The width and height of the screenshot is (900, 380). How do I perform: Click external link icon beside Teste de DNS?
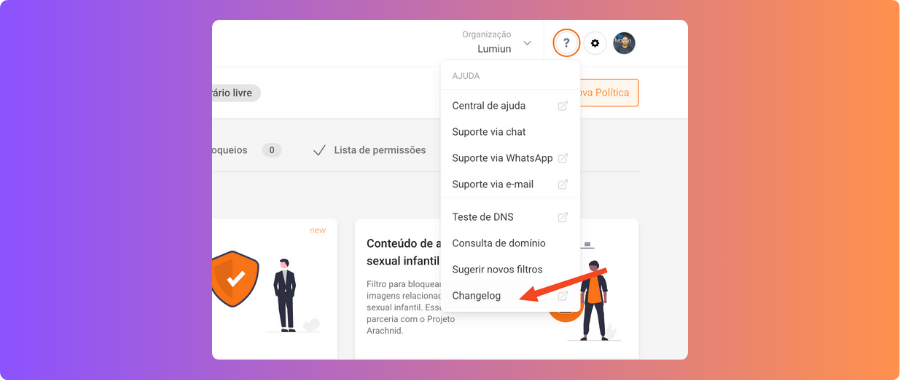pyautogui.click(x=563, y=217)
